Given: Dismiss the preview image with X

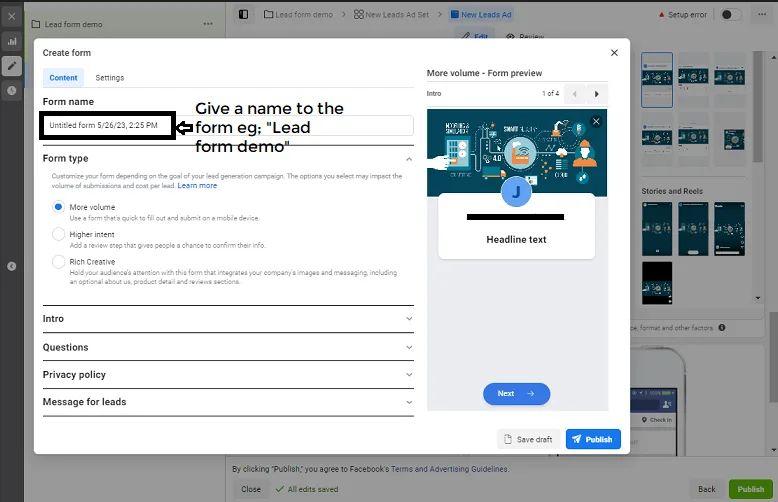Looking at the screenshot, I should 596,122.
